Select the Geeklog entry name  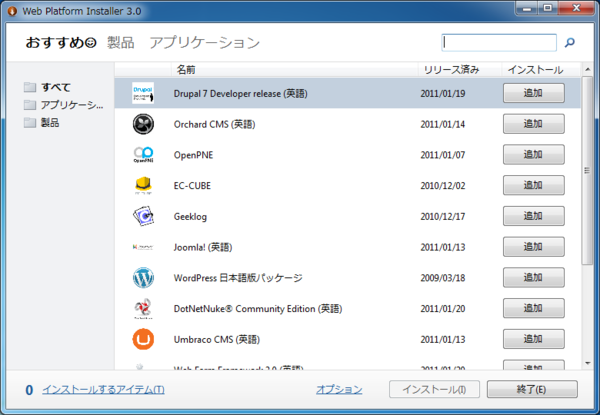pyautogui.click(x=190, y=216)
